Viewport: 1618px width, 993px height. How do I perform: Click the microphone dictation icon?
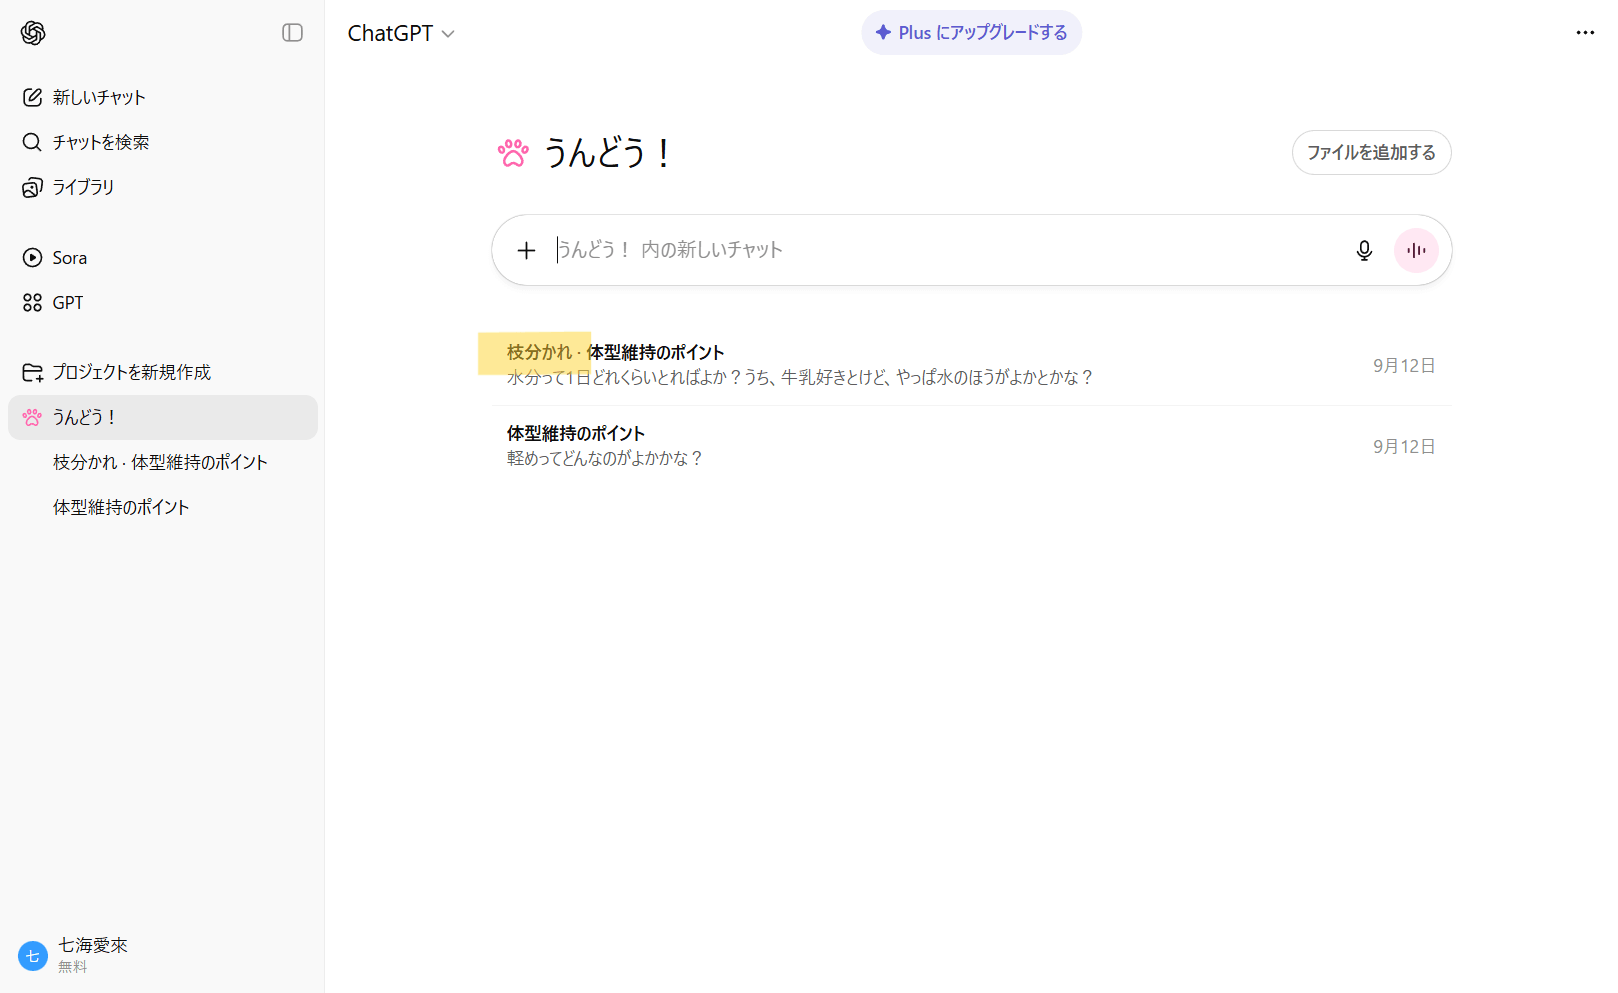pos(1364,250)
